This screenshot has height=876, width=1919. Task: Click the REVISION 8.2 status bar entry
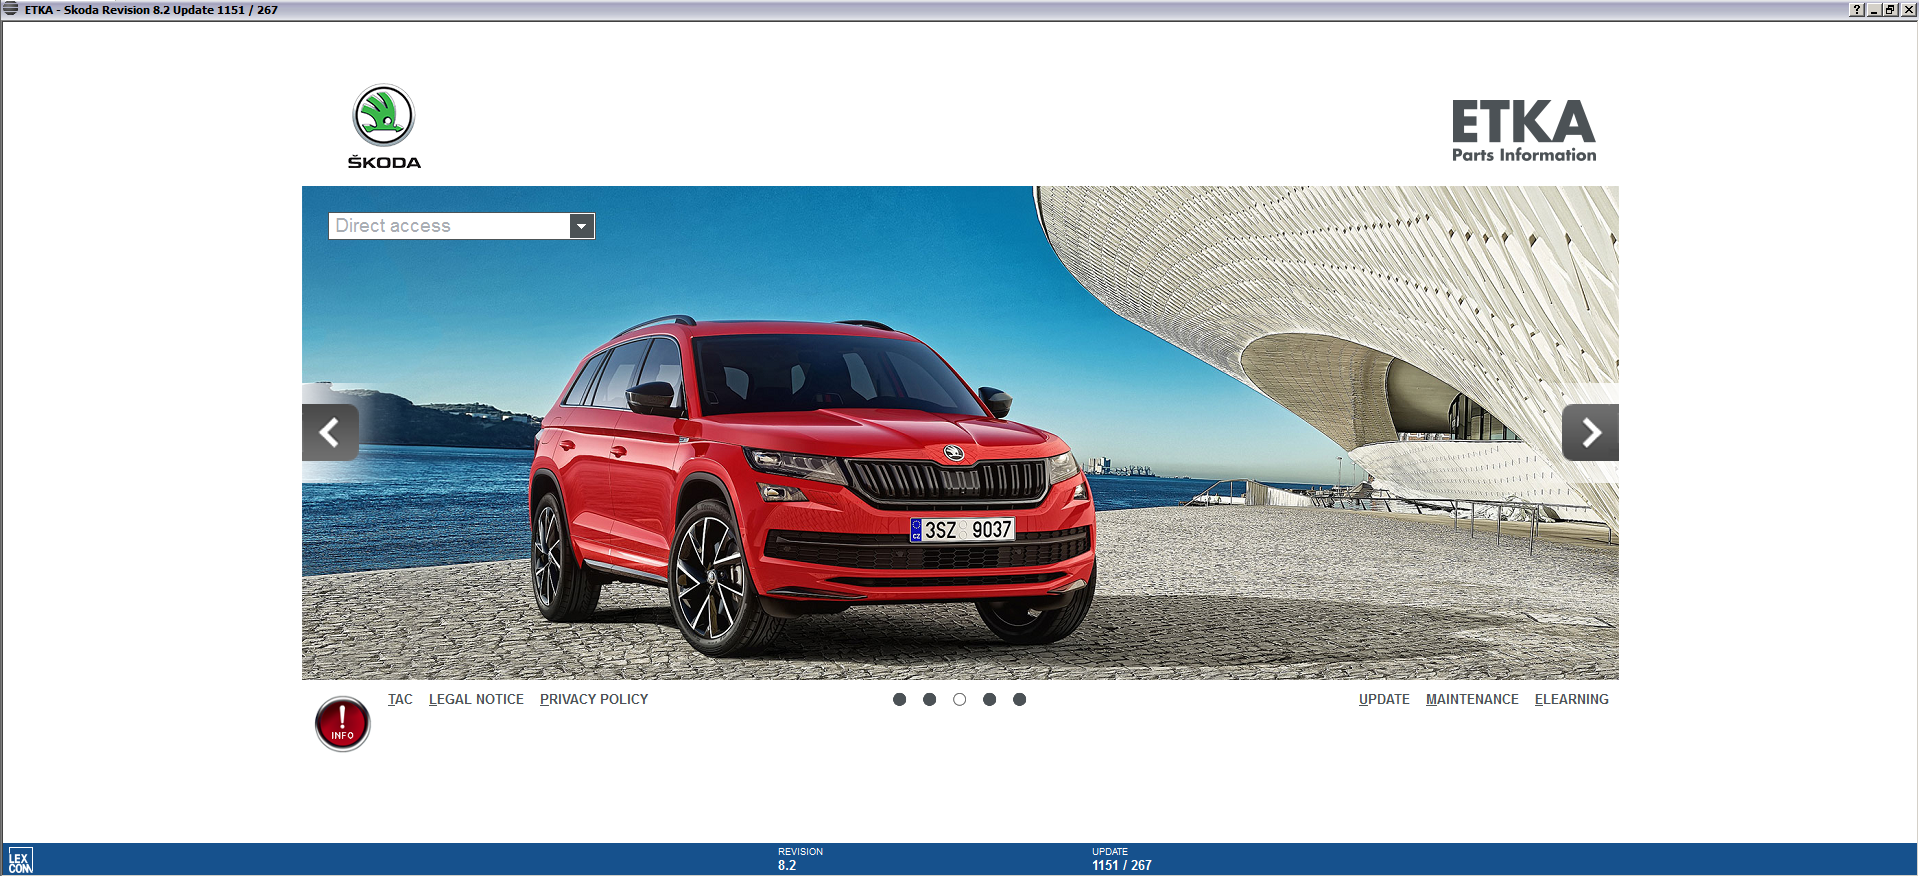pyautogui.click(x=800, y=859)
